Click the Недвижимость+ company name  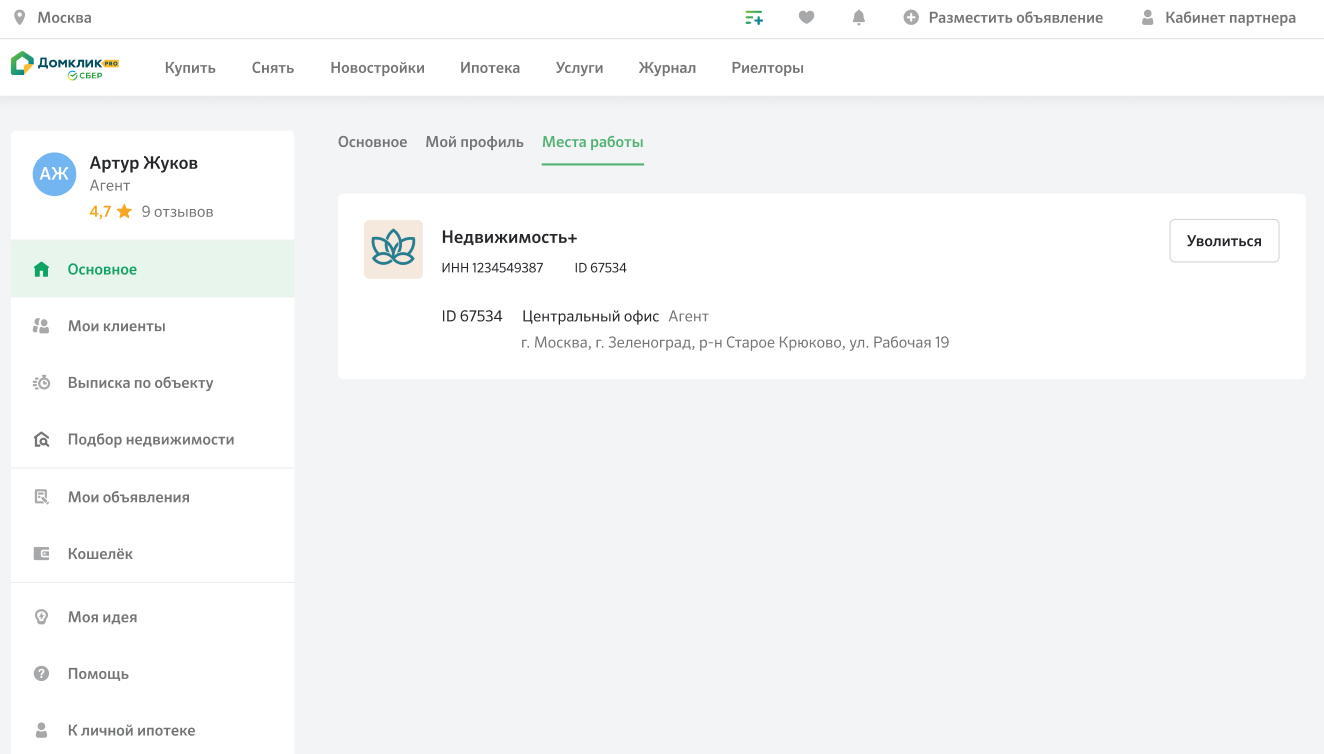[509, 238]
